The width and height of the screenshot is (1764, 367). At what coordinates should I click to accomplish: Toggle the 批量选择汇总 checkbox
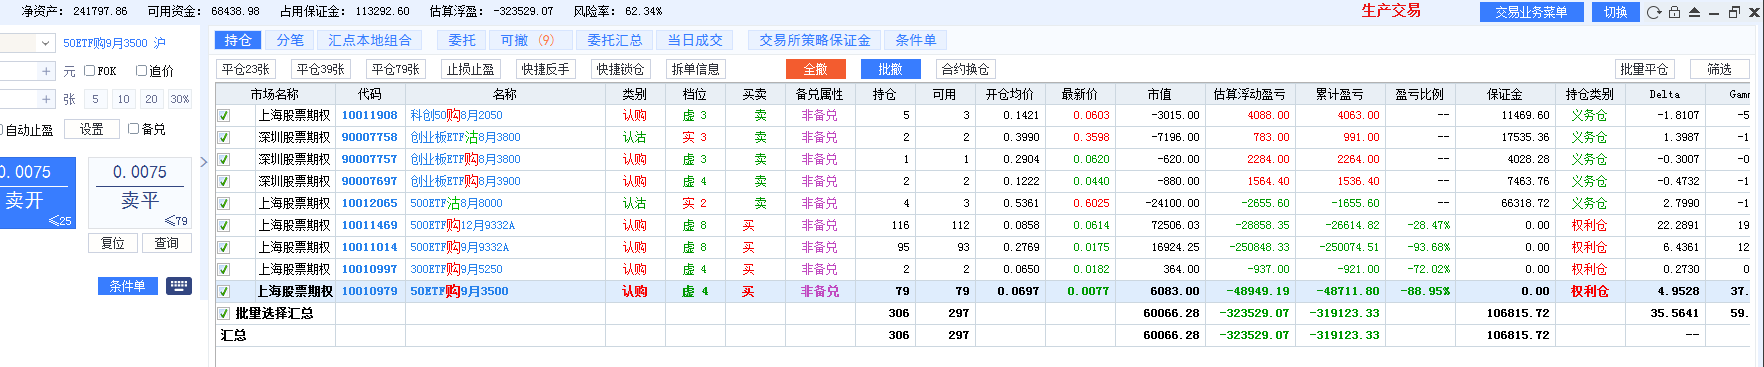(224, 313)
